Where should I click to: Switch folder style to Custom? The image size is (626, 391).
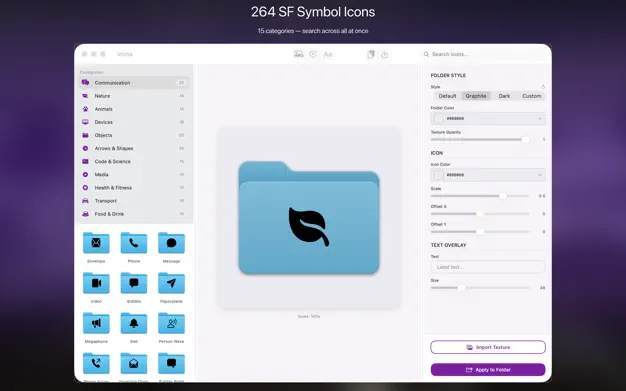click(531, 96)
